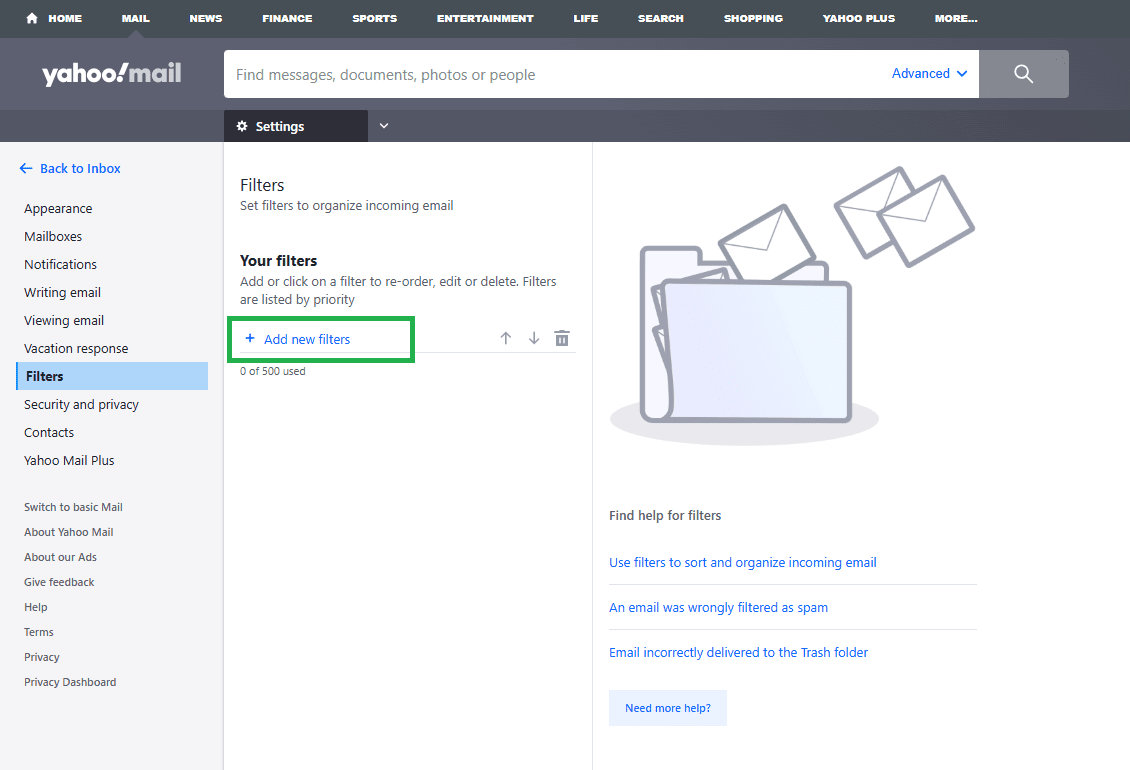Move filter down with the down arrow
Screen dimensions: 1130x770
(534, 338)
